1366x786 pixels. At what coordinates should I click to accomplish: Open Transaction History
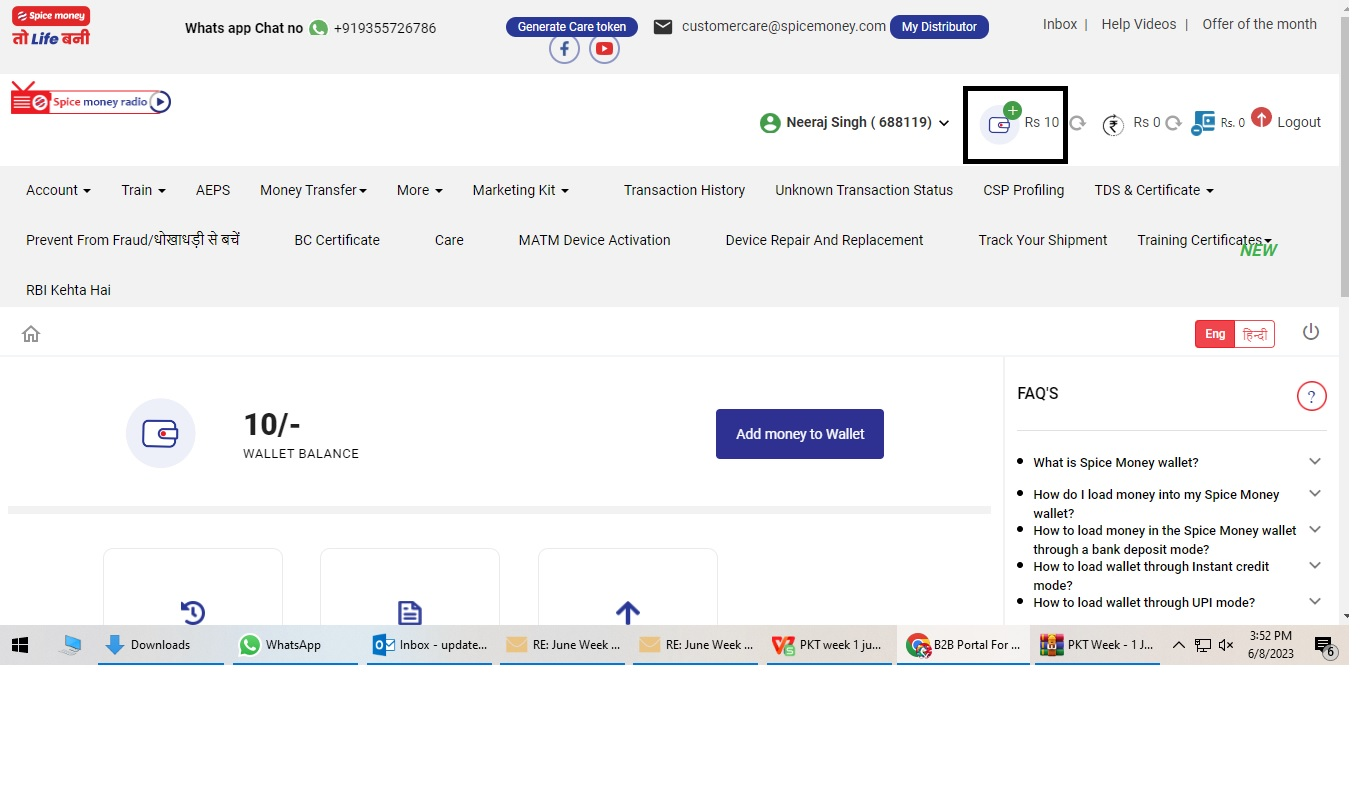pyautogui.click(x=684, y=190)
